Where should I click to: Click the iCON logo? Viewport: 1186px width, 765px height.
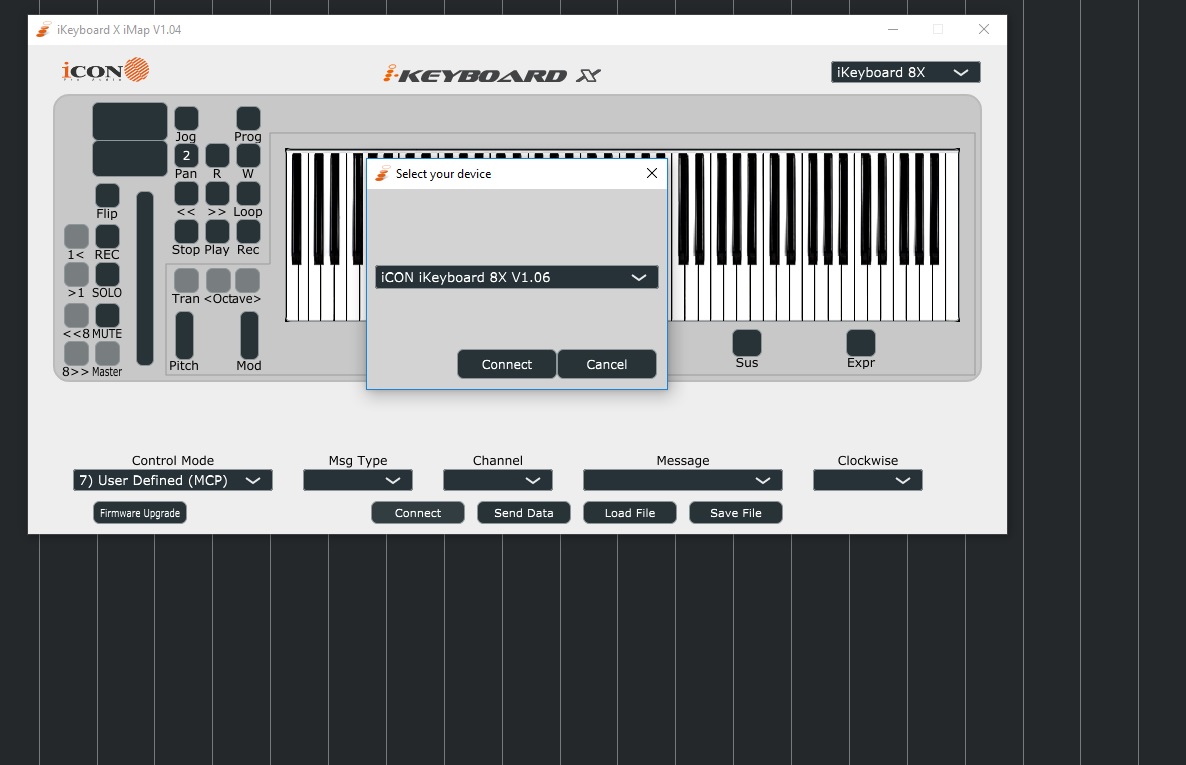[105, 70]
